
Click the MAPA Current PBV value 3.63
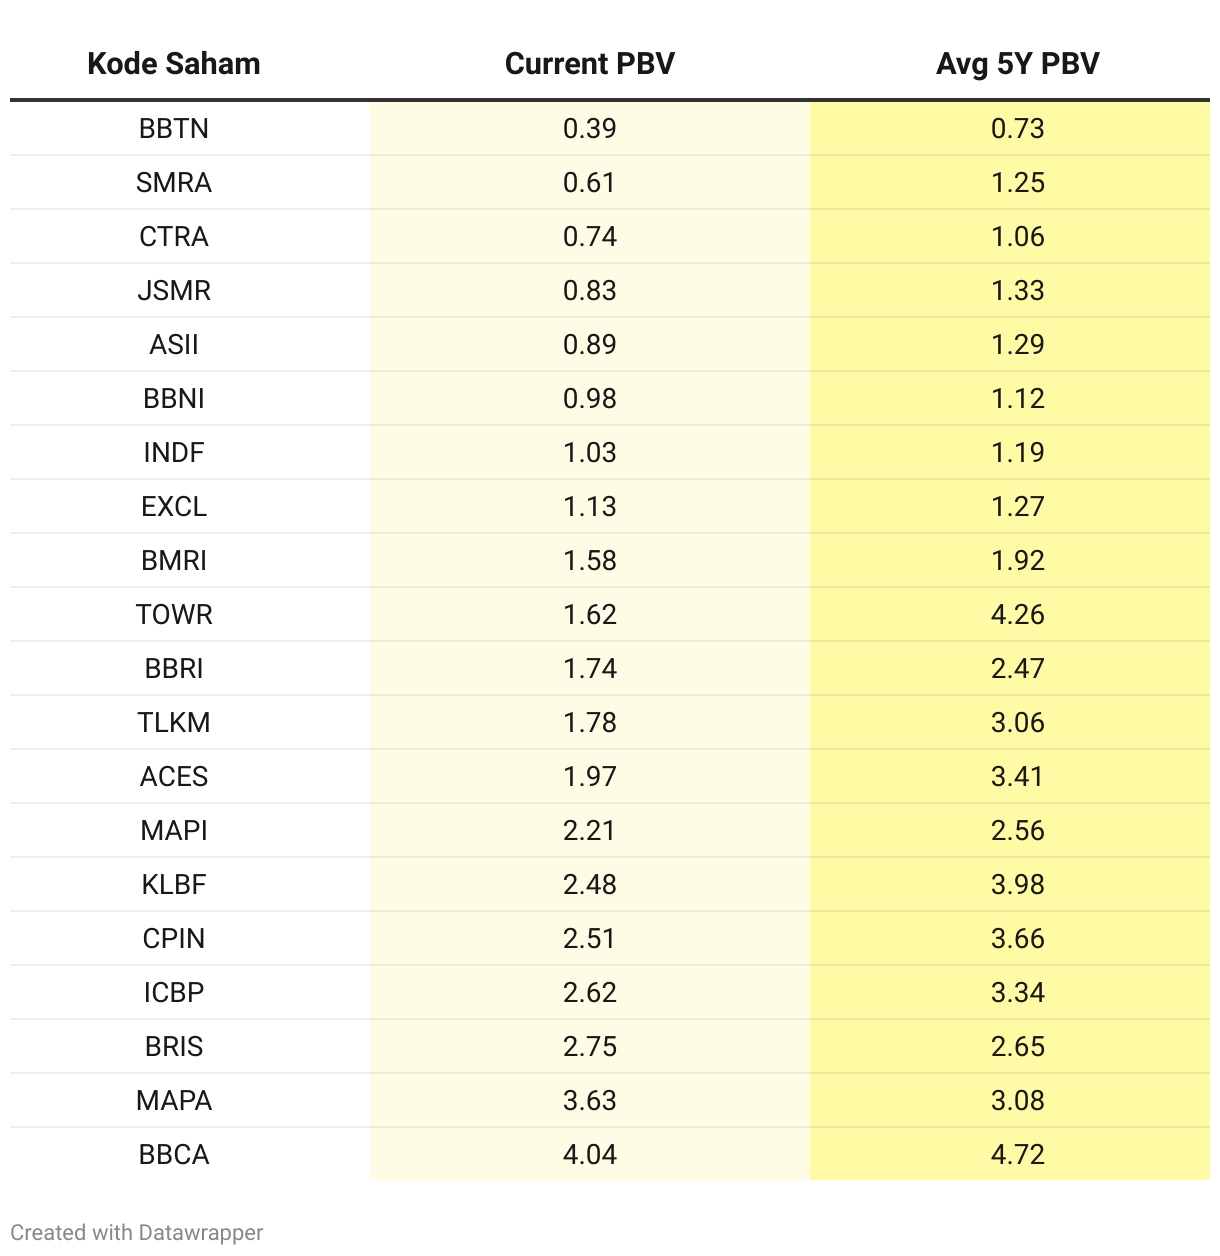pyautogui.click(x=589, y=1101)
